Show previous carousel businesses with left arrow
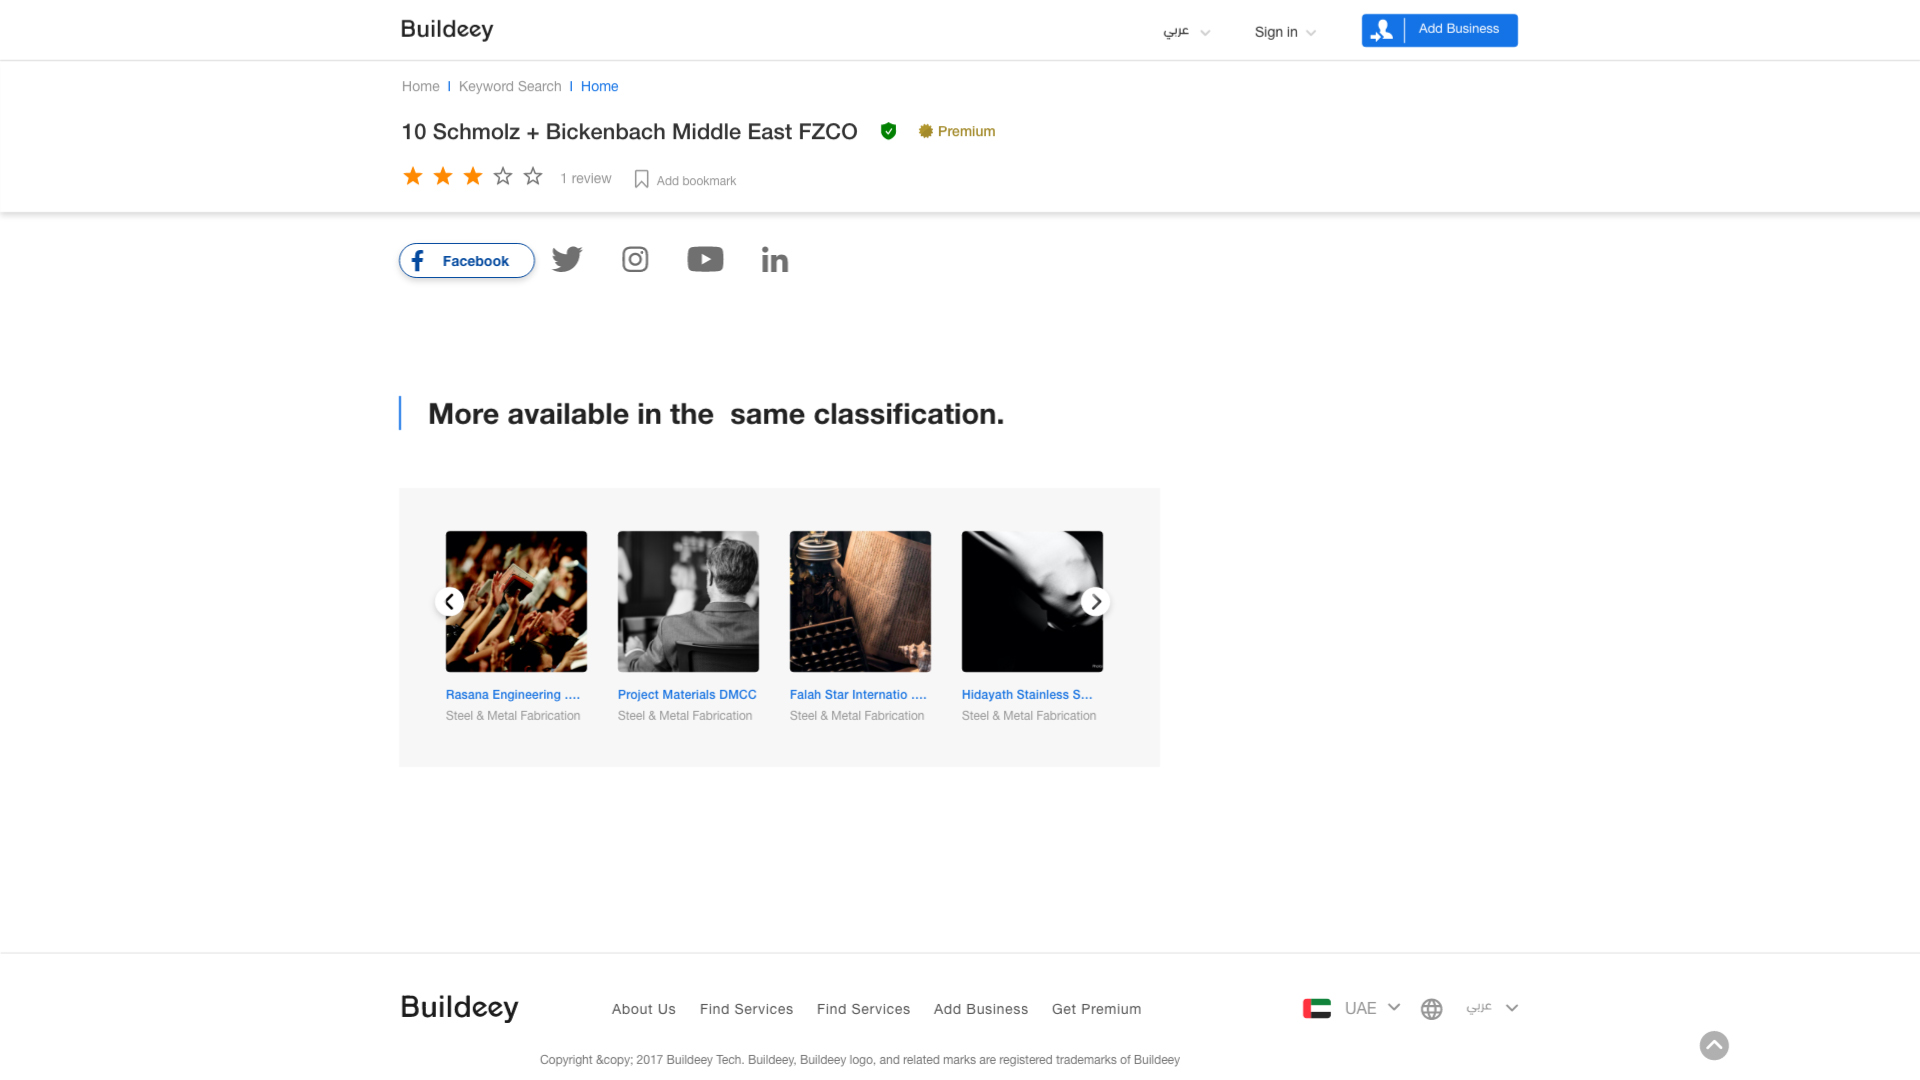Screen dimensions: 1920x1080 pos(450,602)
